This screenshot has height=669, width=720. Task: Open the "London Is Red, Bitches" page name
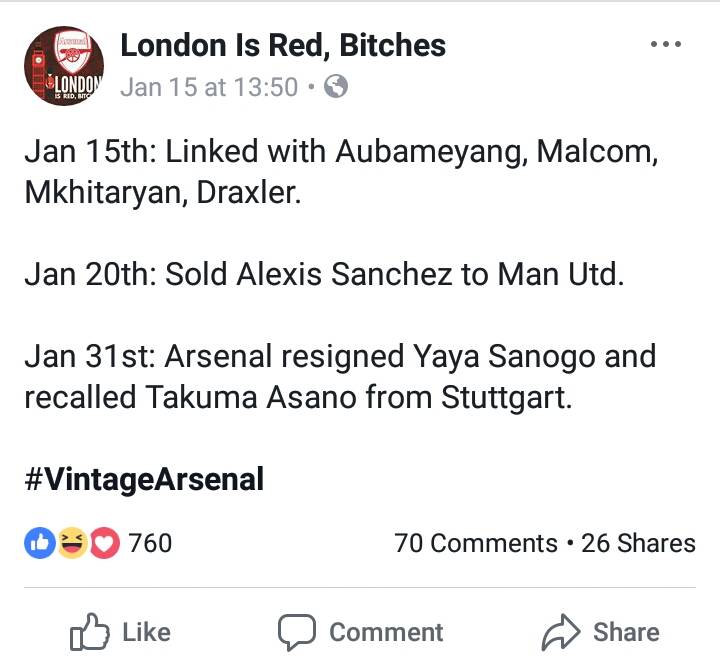click(x=283, y=45)
